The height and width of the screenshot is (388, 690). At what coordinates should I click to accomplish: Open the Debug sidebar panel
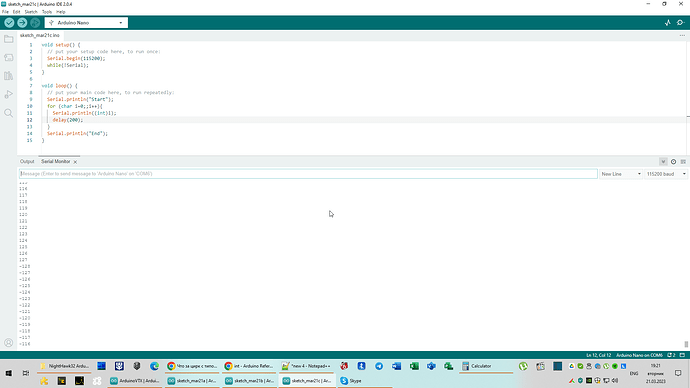pyautogui.click(x=8, y=94)
